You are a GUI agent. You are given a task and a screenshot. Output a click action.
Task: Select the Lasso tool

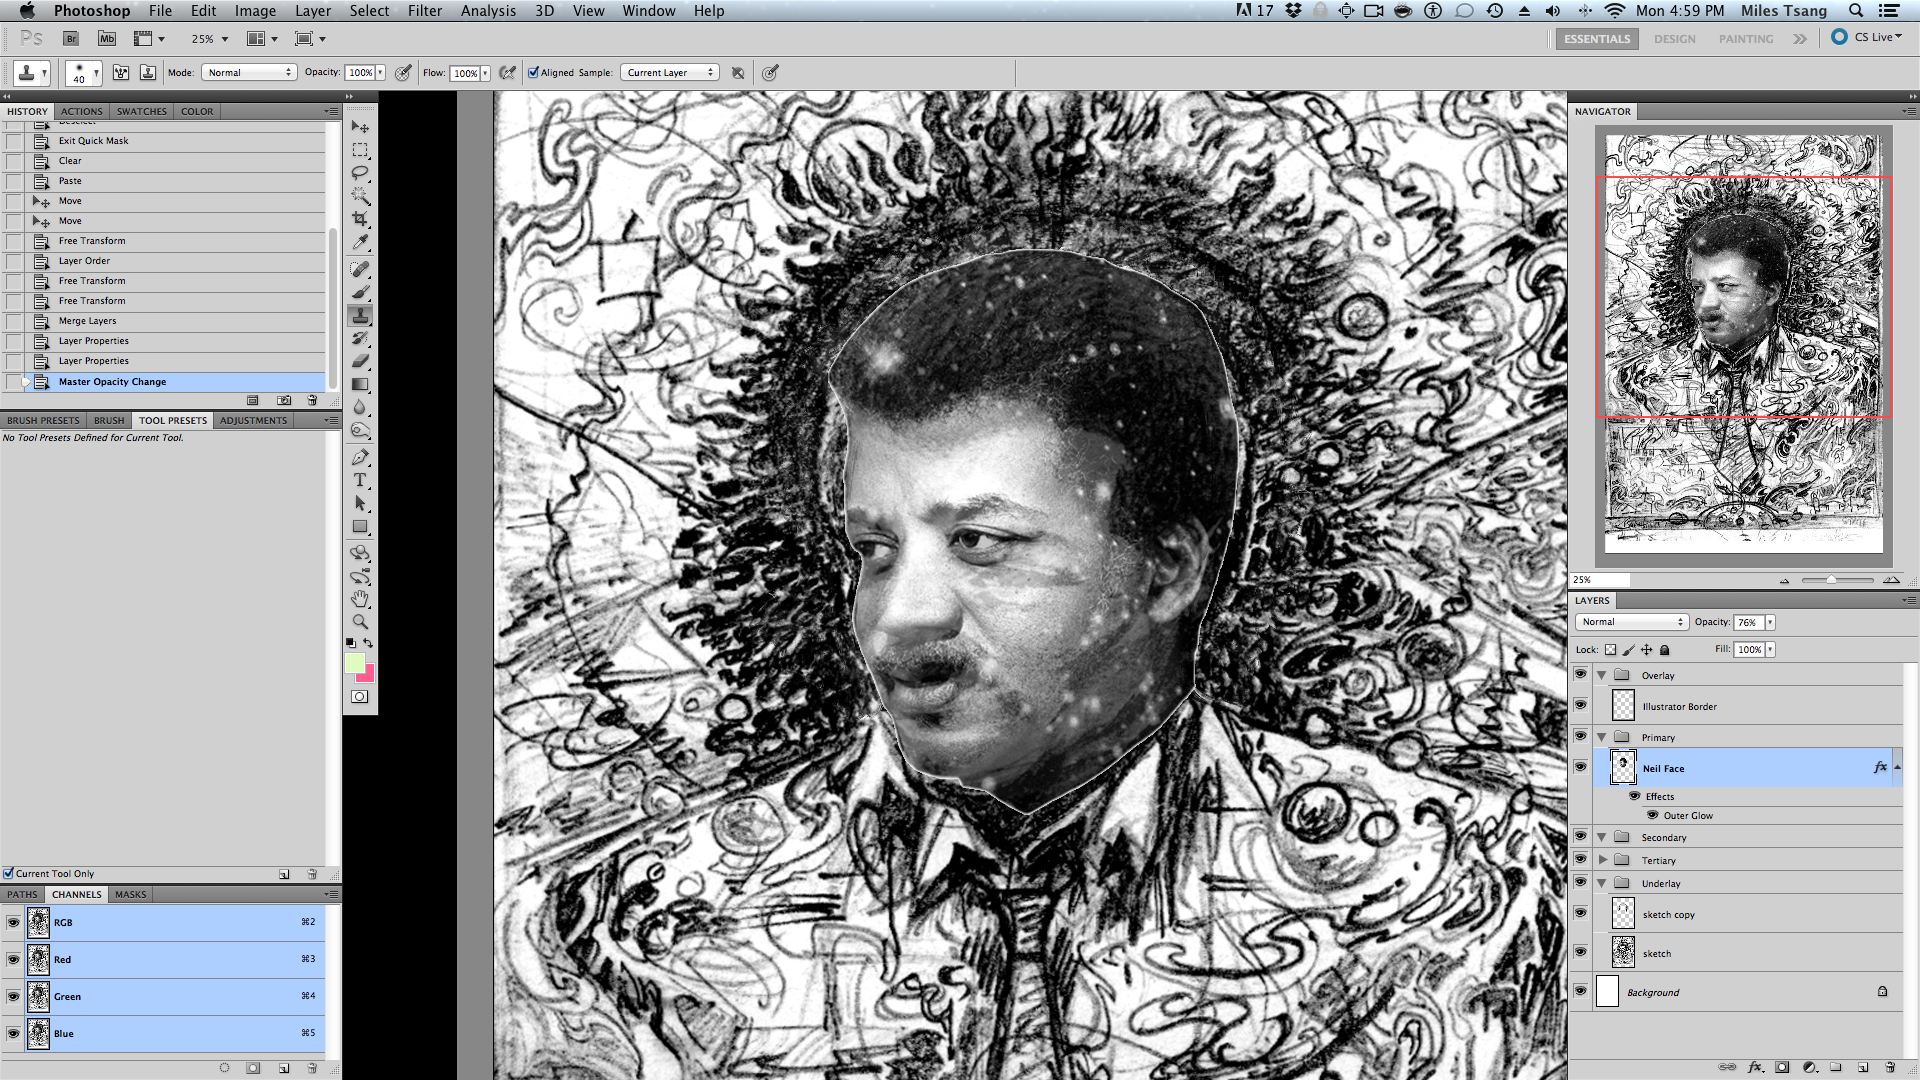click(360, 173)
